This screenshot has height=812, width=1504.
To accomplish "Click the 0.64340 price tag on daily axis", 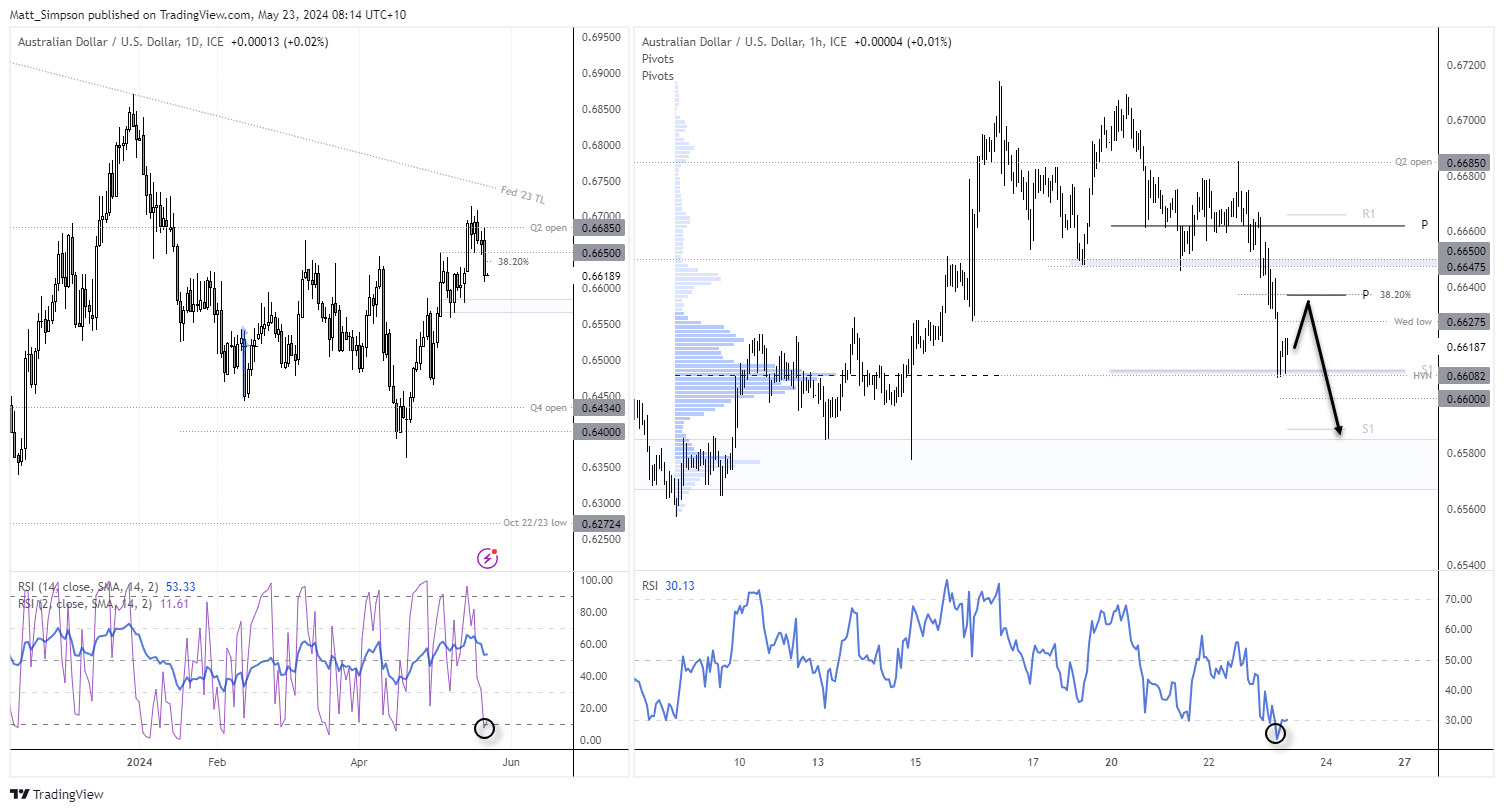I will pyautogui.click(x=599, y=408).
